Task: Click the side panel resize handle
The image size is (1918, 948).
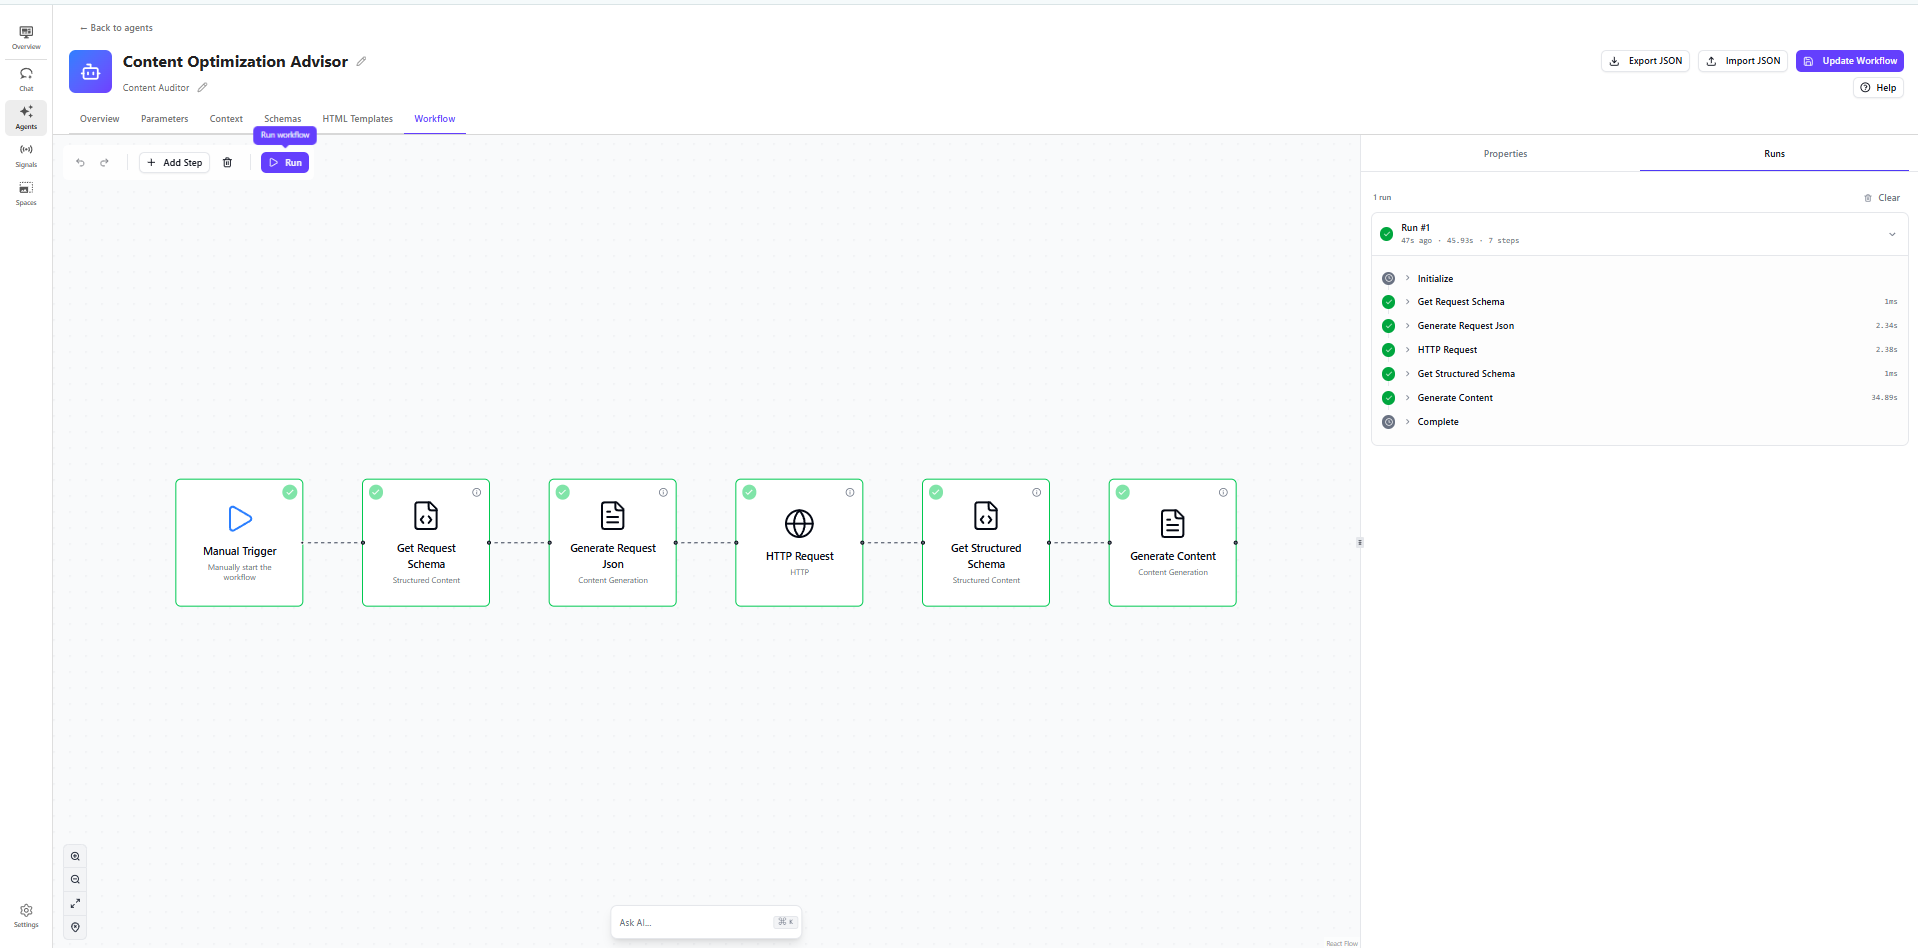Action: click(x=1360, y=542)
